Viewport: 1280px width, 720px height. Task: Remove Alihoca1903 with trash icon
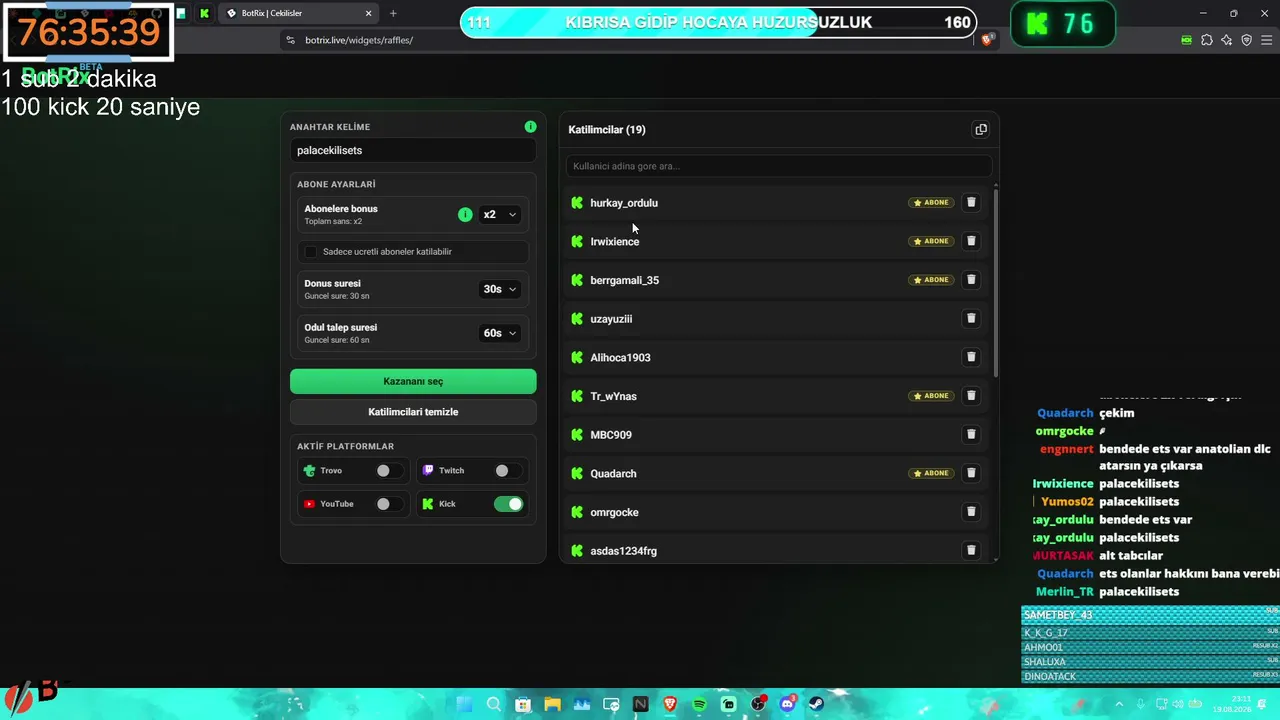tap(970, 357)
